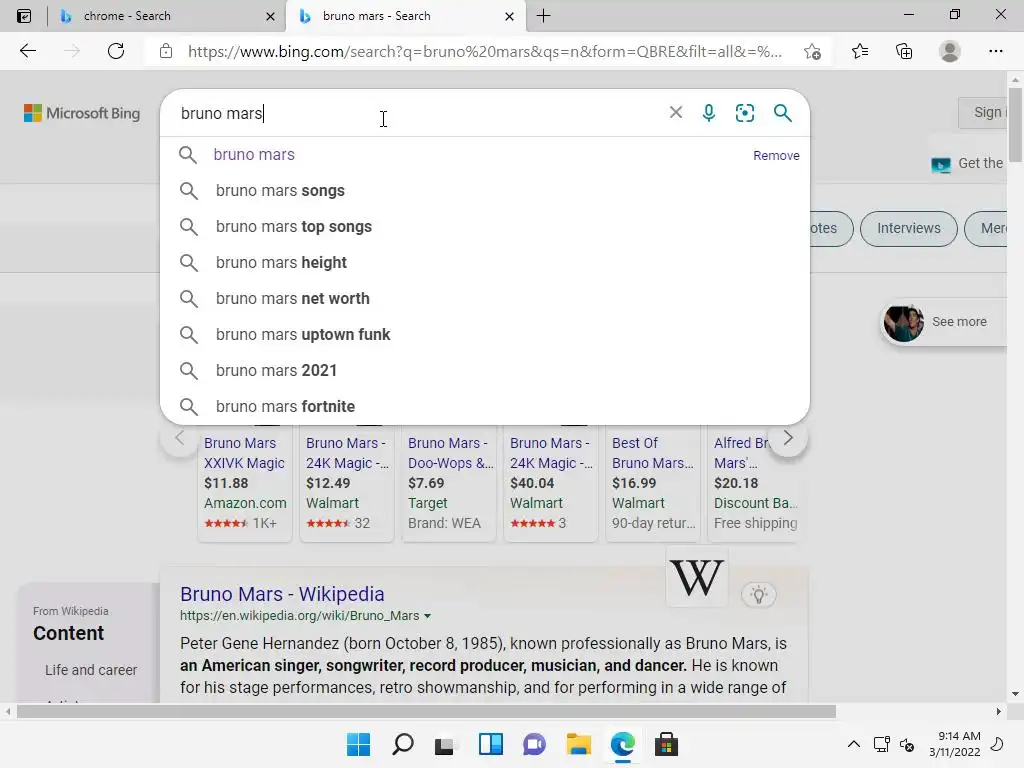Click the site lock icon in address bar

coord(166,51)
